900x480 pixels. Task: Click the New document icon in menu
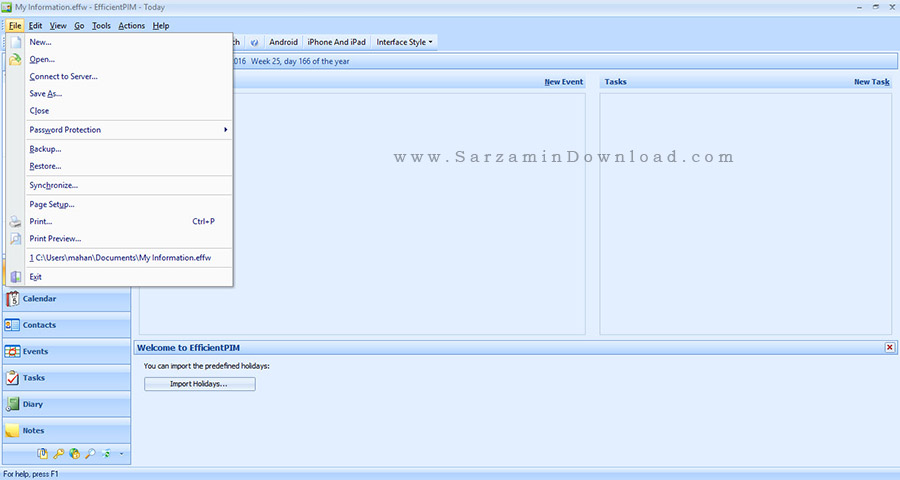(x=15, y=42)
